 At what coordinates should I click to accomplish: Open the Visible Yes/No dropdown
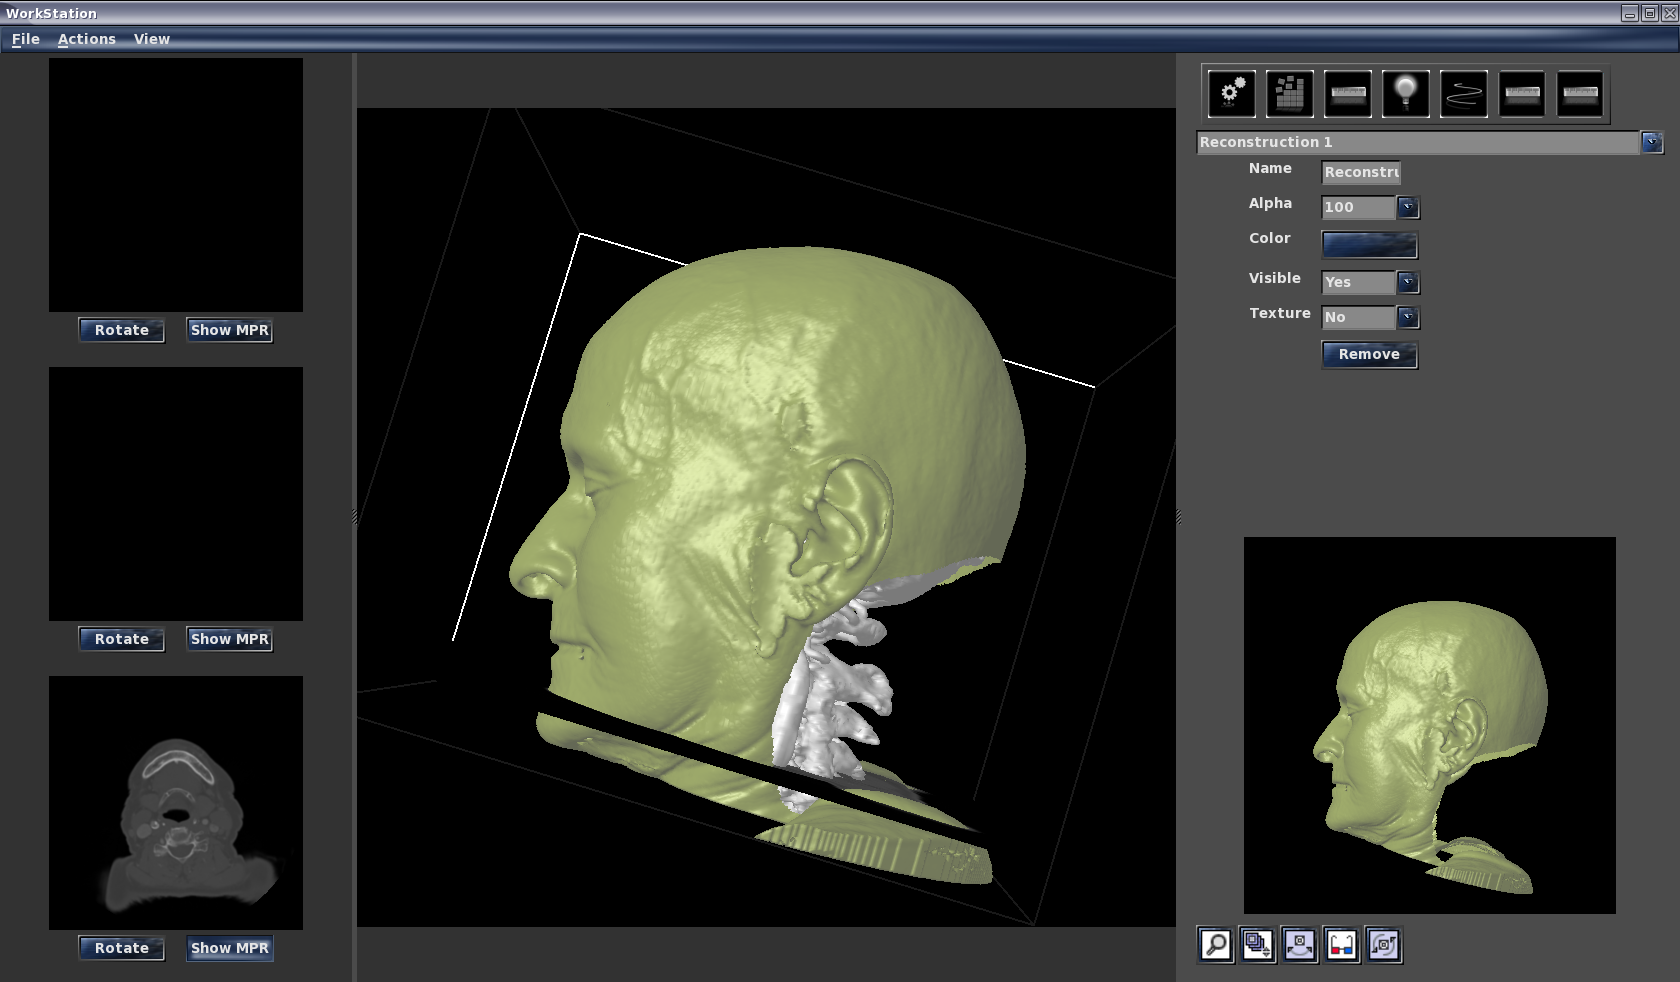point(1408,282)
